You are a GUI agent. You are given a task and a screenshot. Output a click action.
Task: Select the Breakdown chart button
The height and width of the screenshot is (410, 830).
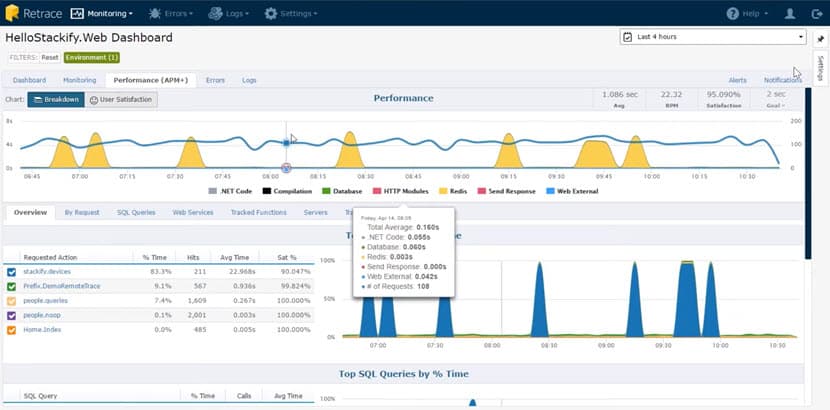[x=56, y=99]
